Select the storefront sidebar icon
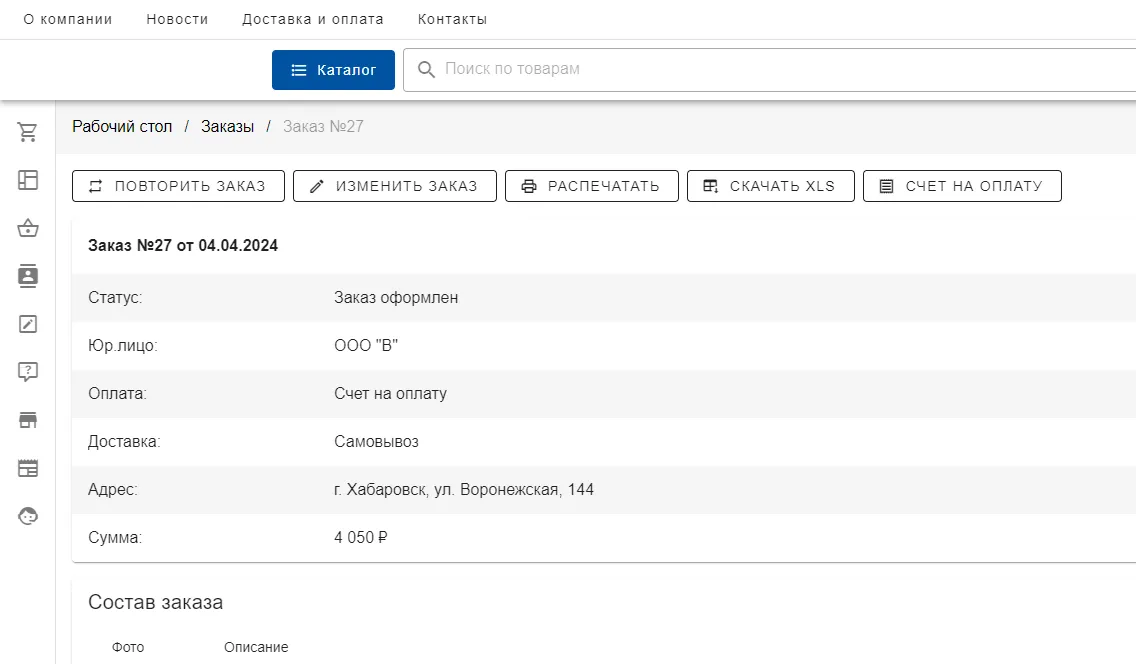Image resolution: width=1136 pixels, height=664 pixels. [x=28, y=420]
